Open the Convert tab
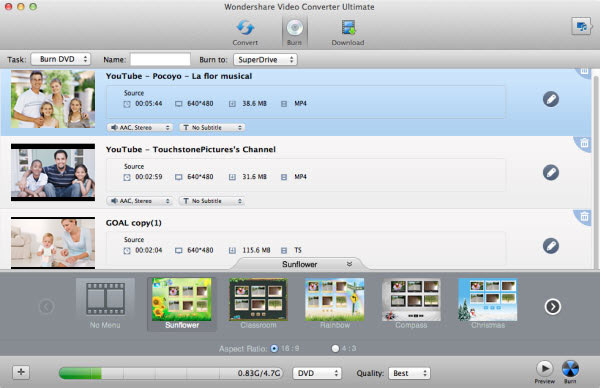This screenshot has height=388, width=600. point(245,32)
